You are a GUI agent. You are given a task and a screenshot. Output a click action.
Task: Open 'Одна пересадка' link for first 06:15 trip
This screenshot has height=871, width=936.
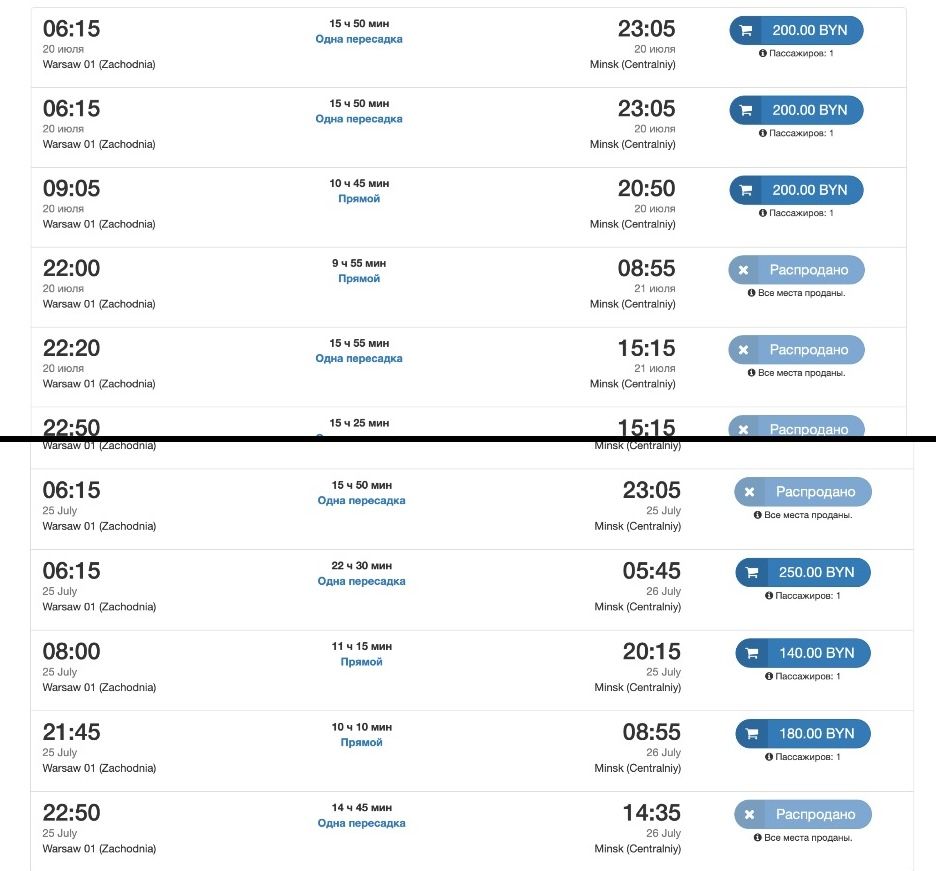359,39
